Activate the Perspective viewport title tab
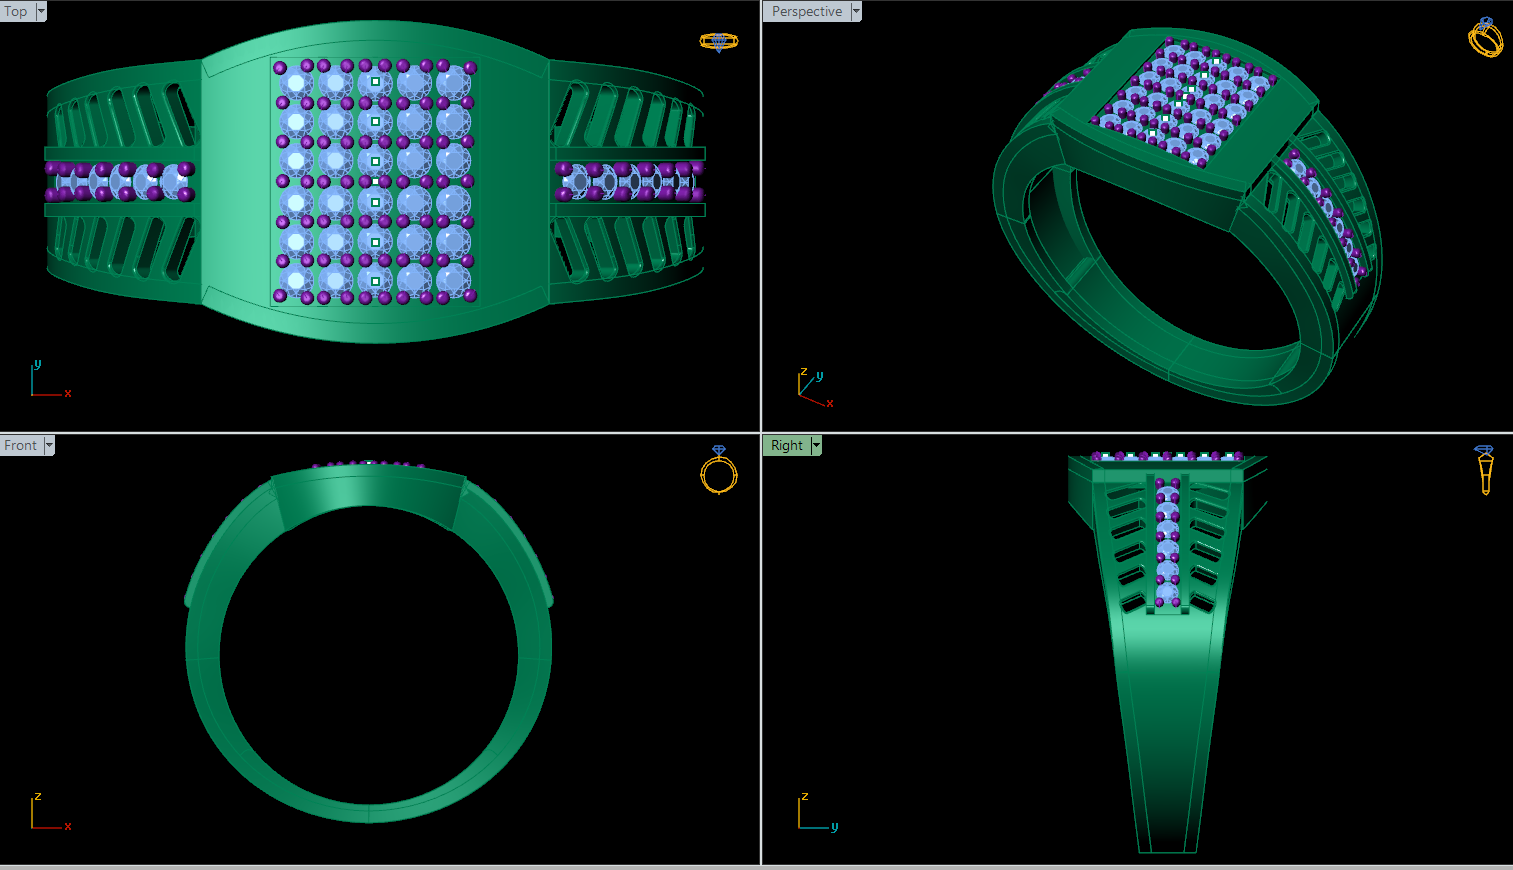Viewport: 1513px width, 870px height. coord(807,11)
